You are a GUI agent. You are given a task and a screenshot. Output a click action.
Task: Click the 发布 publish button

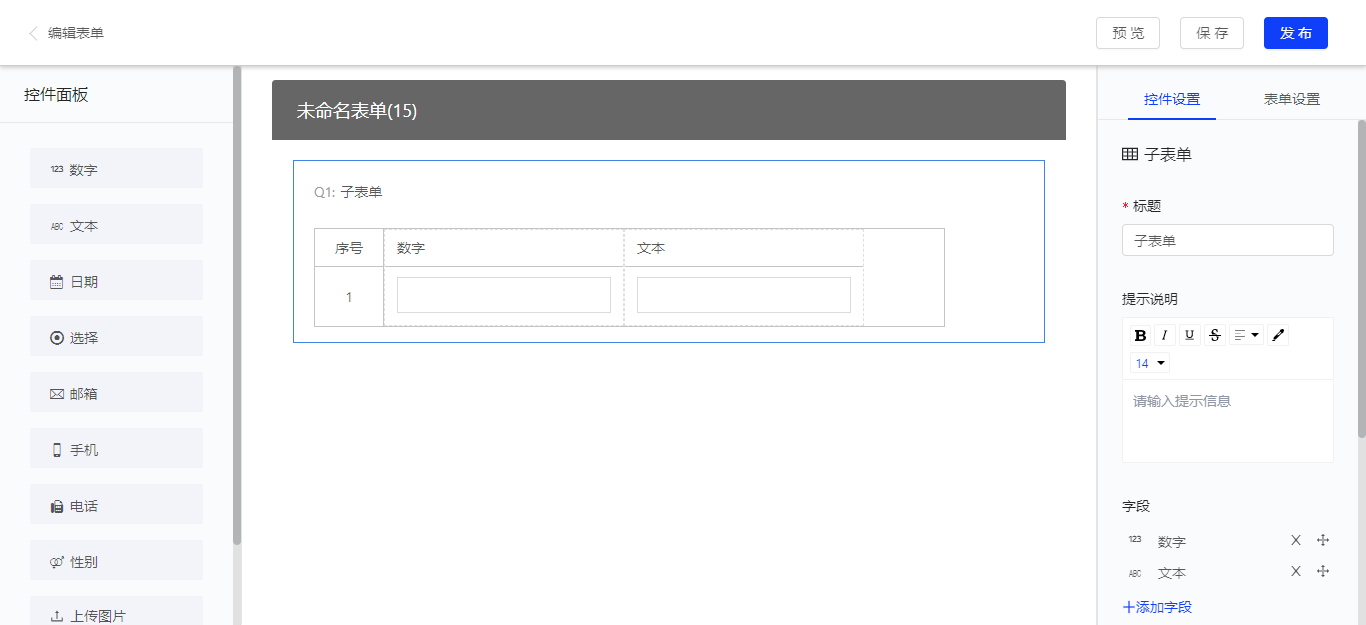tap(1295, 33)
